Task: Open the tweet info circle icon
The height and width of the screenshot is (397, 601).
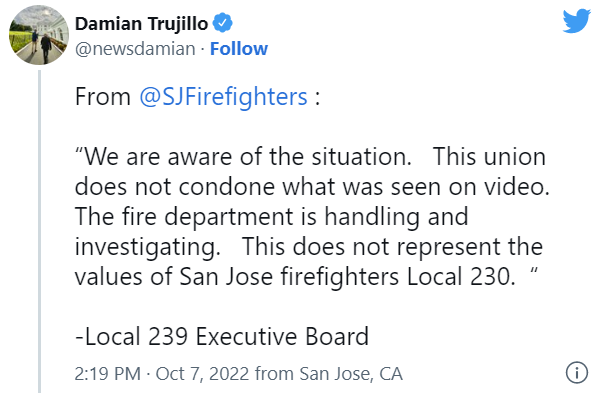Action: pos(576,372)
